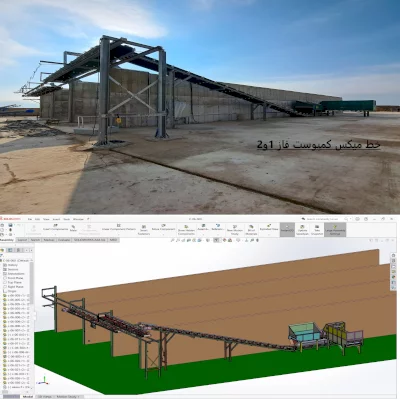Click Show Hidden Components icon

[186, 230]
